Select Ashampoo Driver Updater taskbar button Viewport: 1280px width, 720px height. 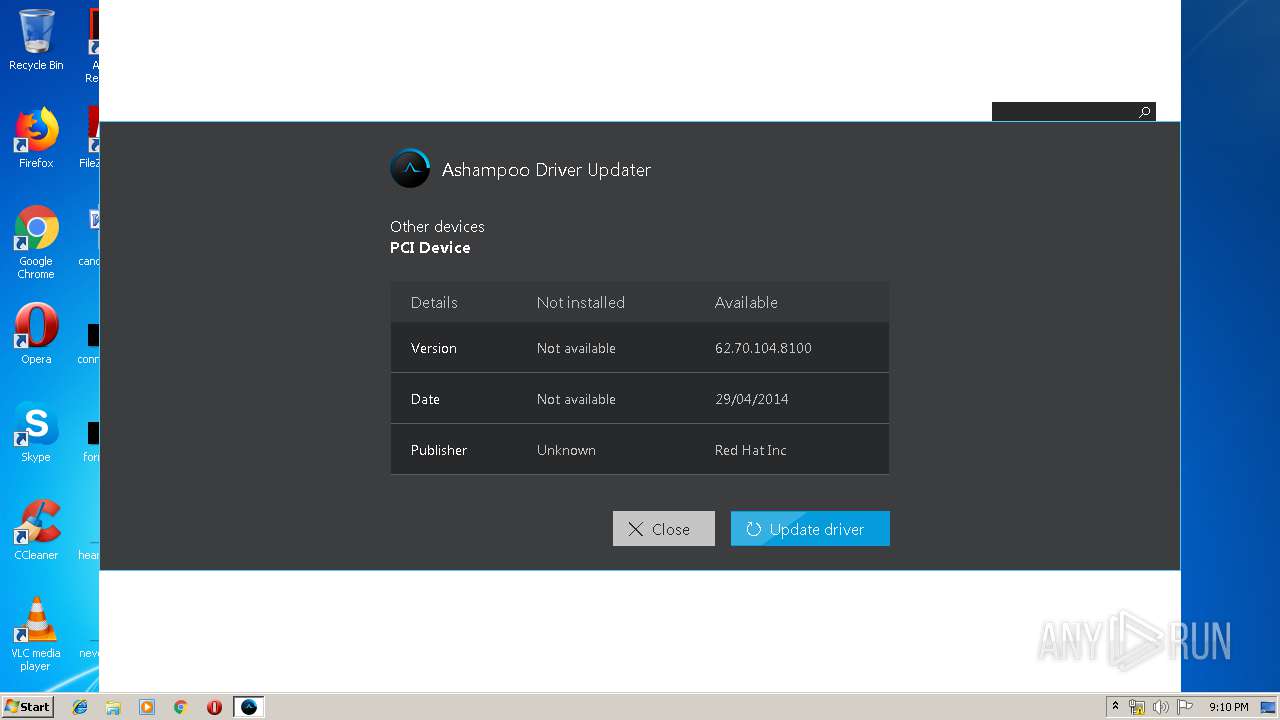[x=249, y=707]
